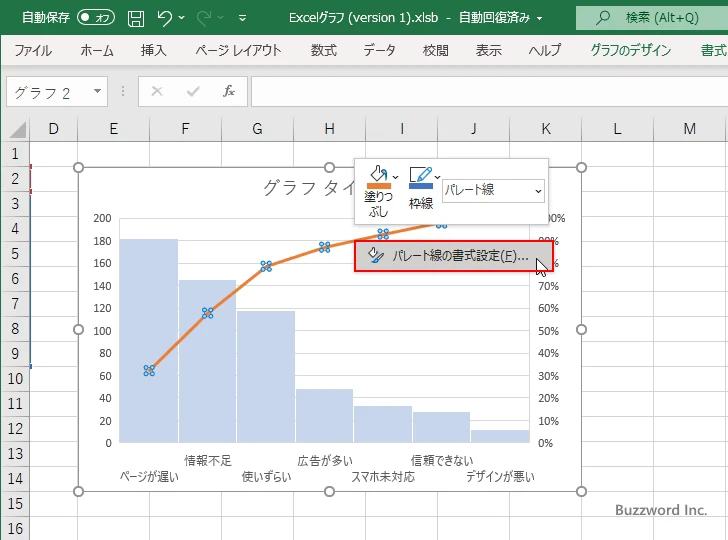This screenshot has width=728, height=540.
Task: Click the 枠線 outline pen icon
Action: (x=421, y=177)
